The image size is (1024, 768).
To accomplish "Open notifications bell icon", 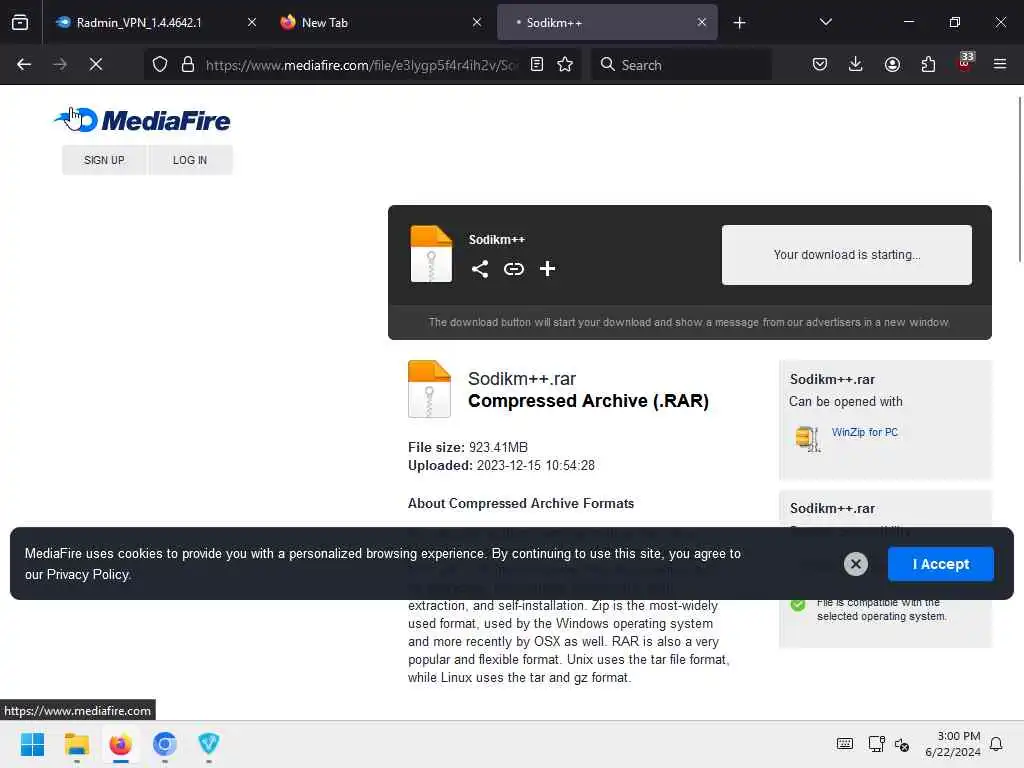I will 996,744.
